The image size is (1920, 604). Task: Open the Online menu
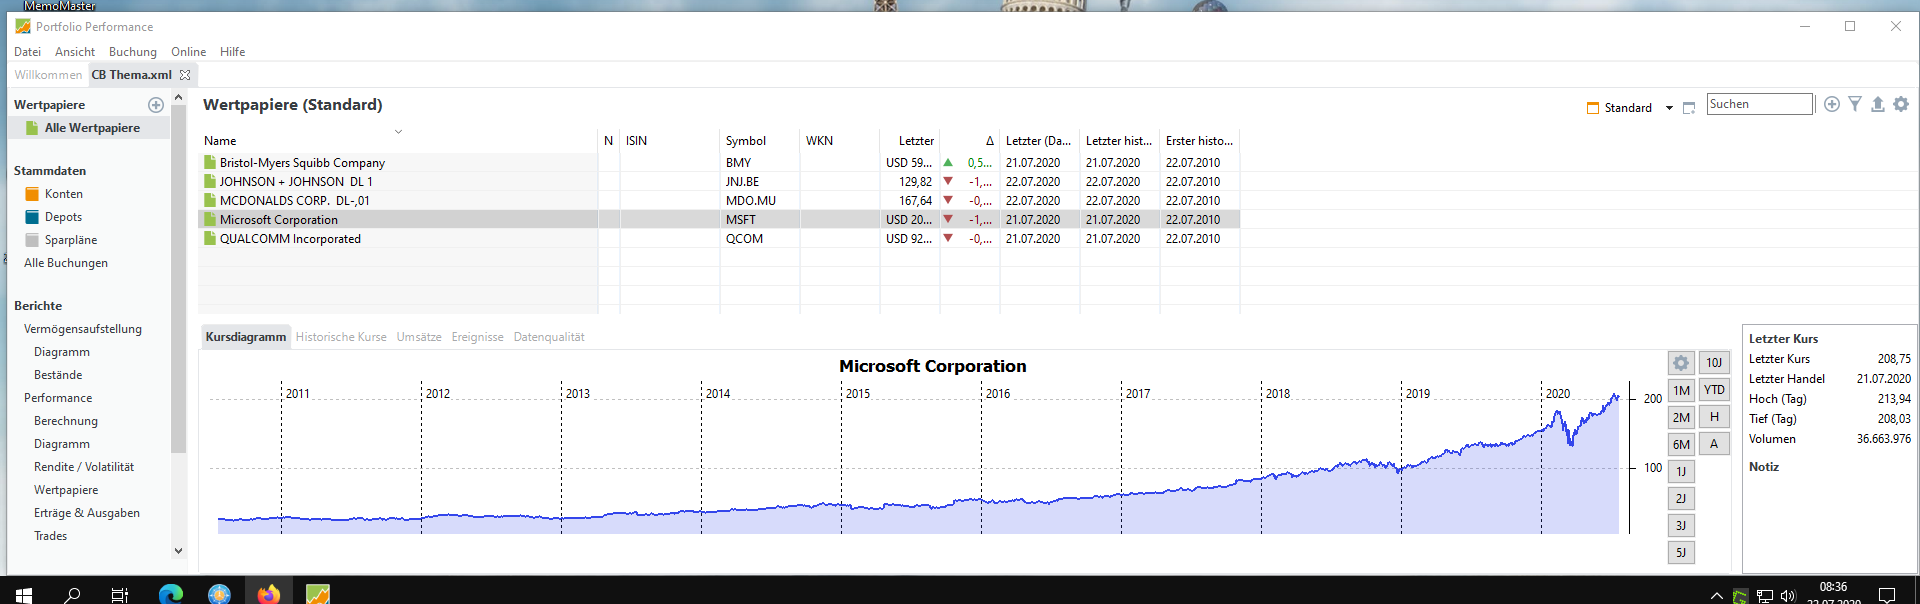click(188, 52)
